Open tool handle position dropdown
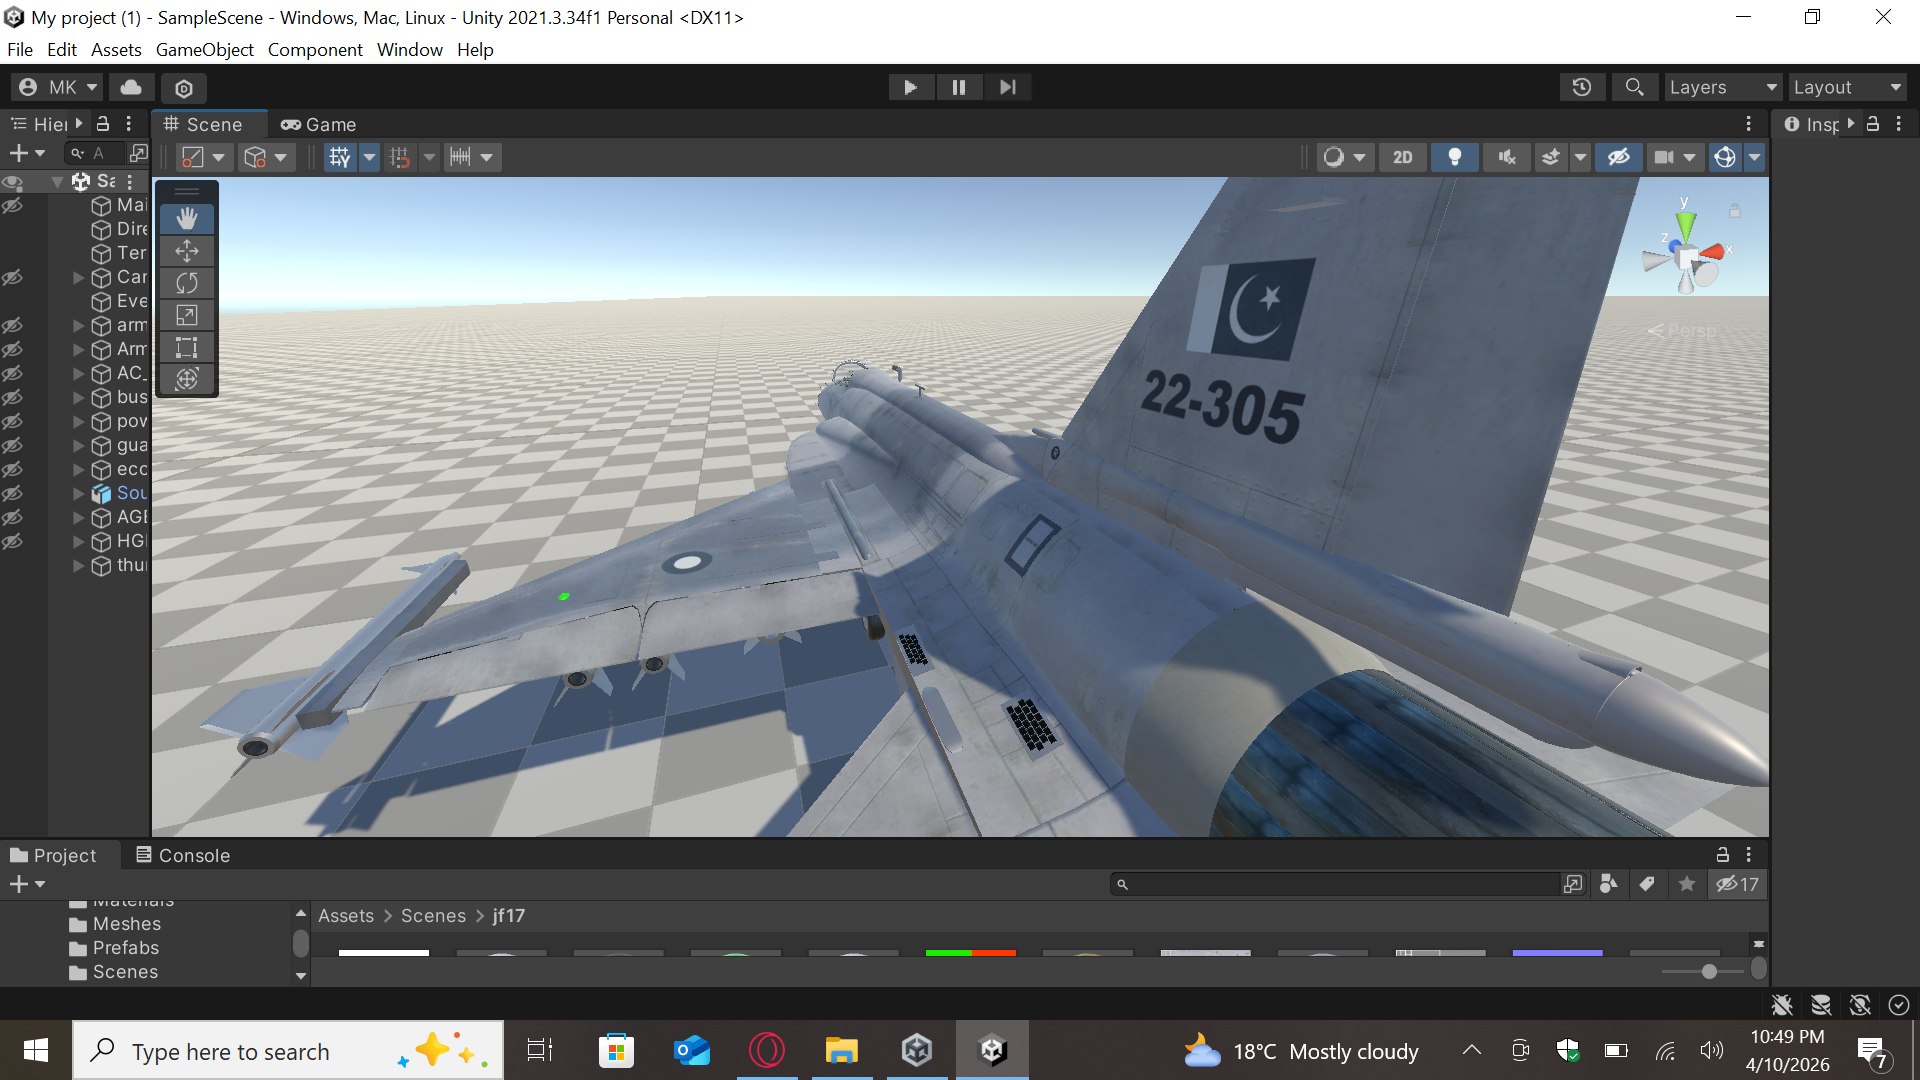Image resolution: width=1920 pixels, height=1080 pixels. [x=204, y=157]
